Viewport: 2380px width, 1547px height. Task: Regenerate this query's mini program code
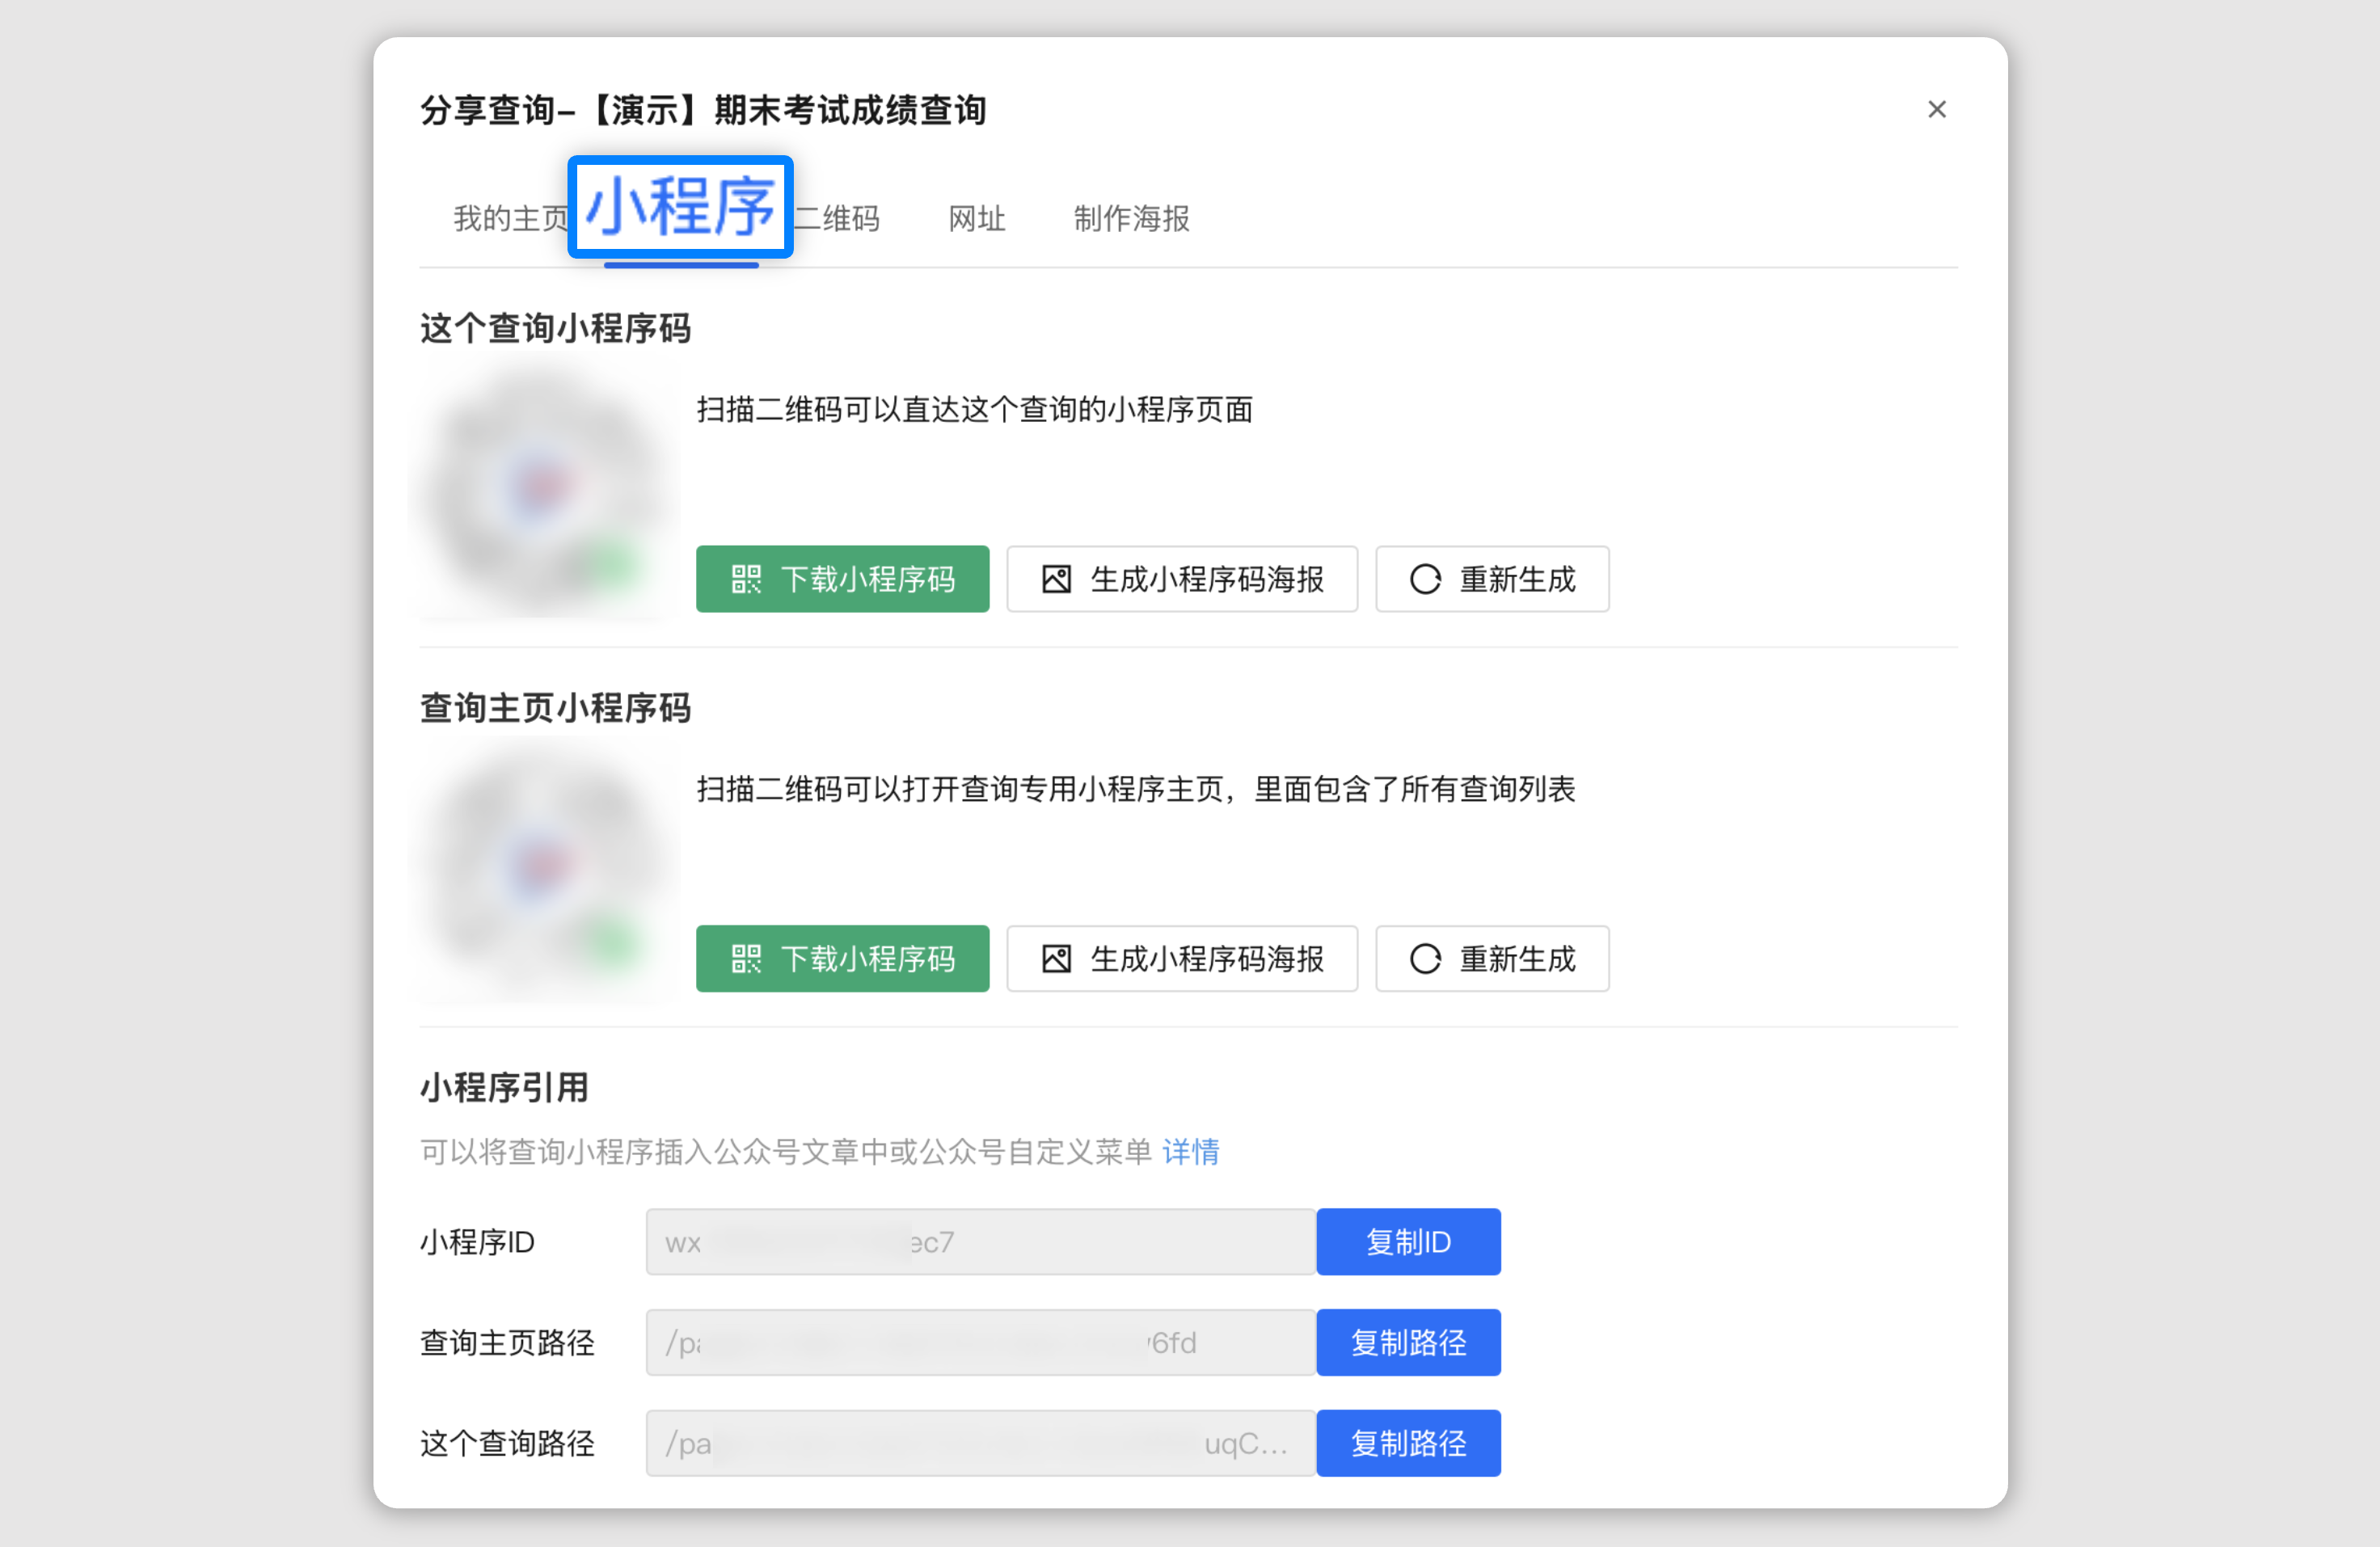click(x=1492, y=579)
